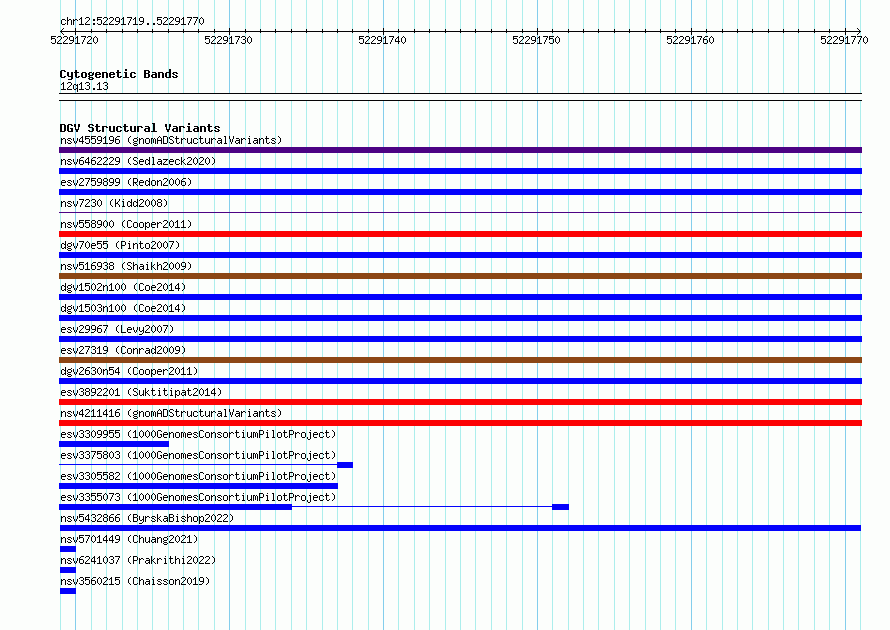Click the blue dgv1503n100 variant bar
Screen dimensions: 890x630
pos(460,318)
